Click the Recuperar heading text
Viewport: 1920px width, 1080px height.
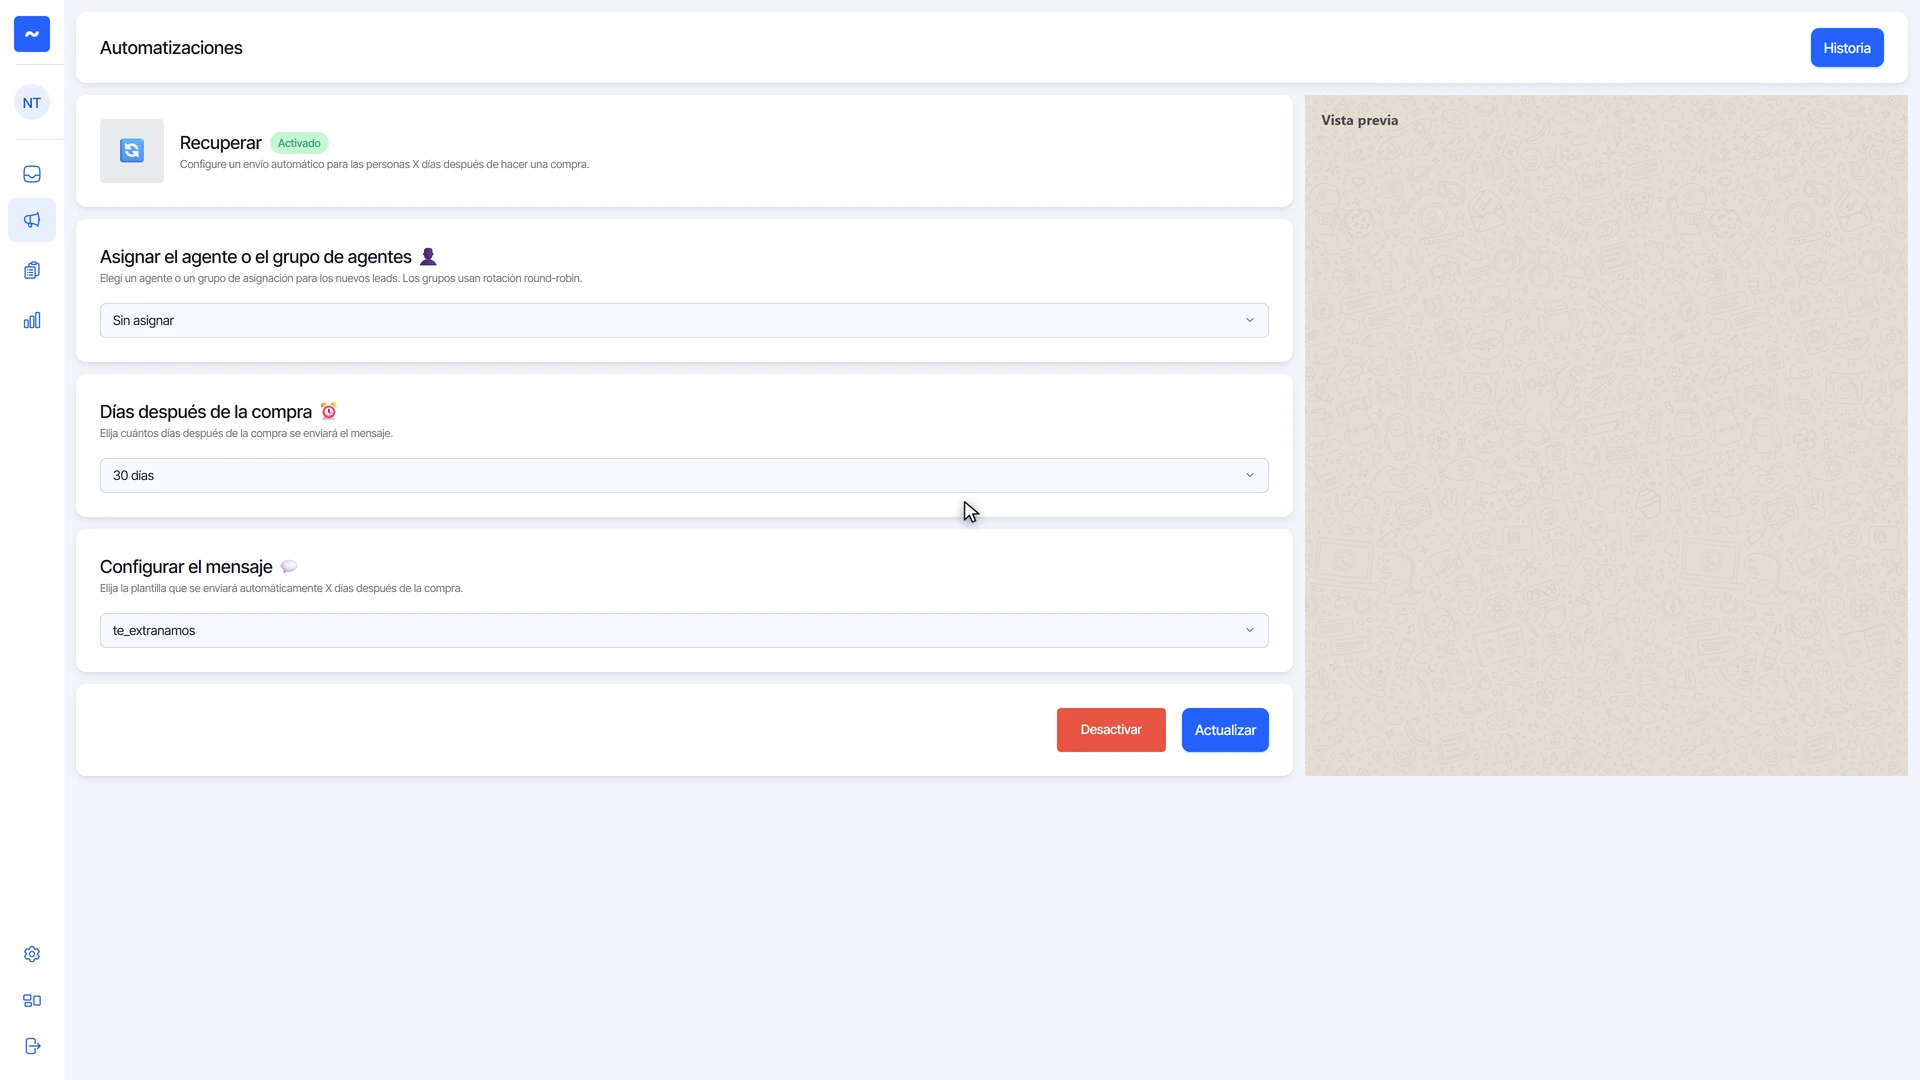coord(220,143)
